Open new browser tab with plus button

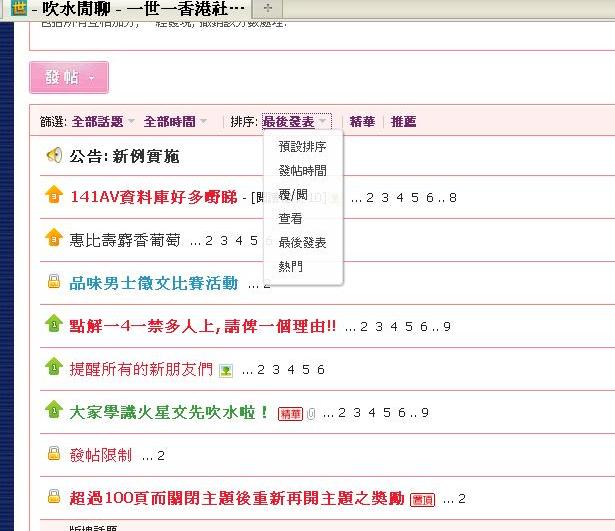267,8
